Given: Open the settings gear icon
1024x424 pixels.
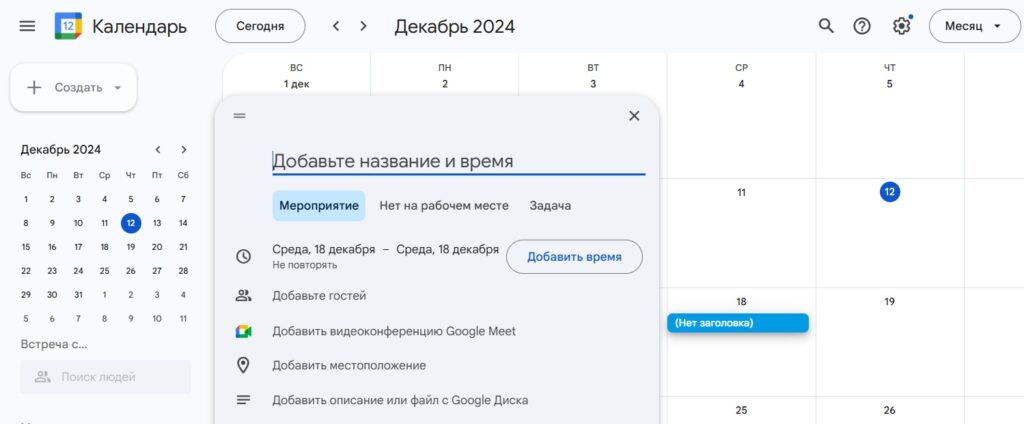Looking at the screenshot, I should click(x=901, y=26).
